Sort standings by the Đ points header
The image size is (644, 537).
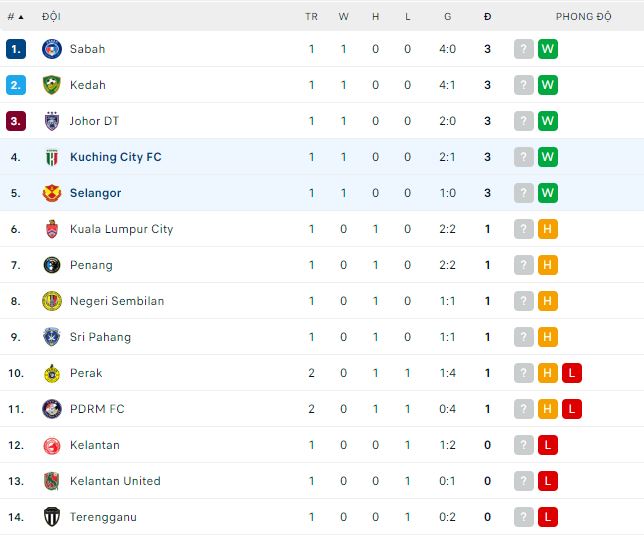point(487,16)
